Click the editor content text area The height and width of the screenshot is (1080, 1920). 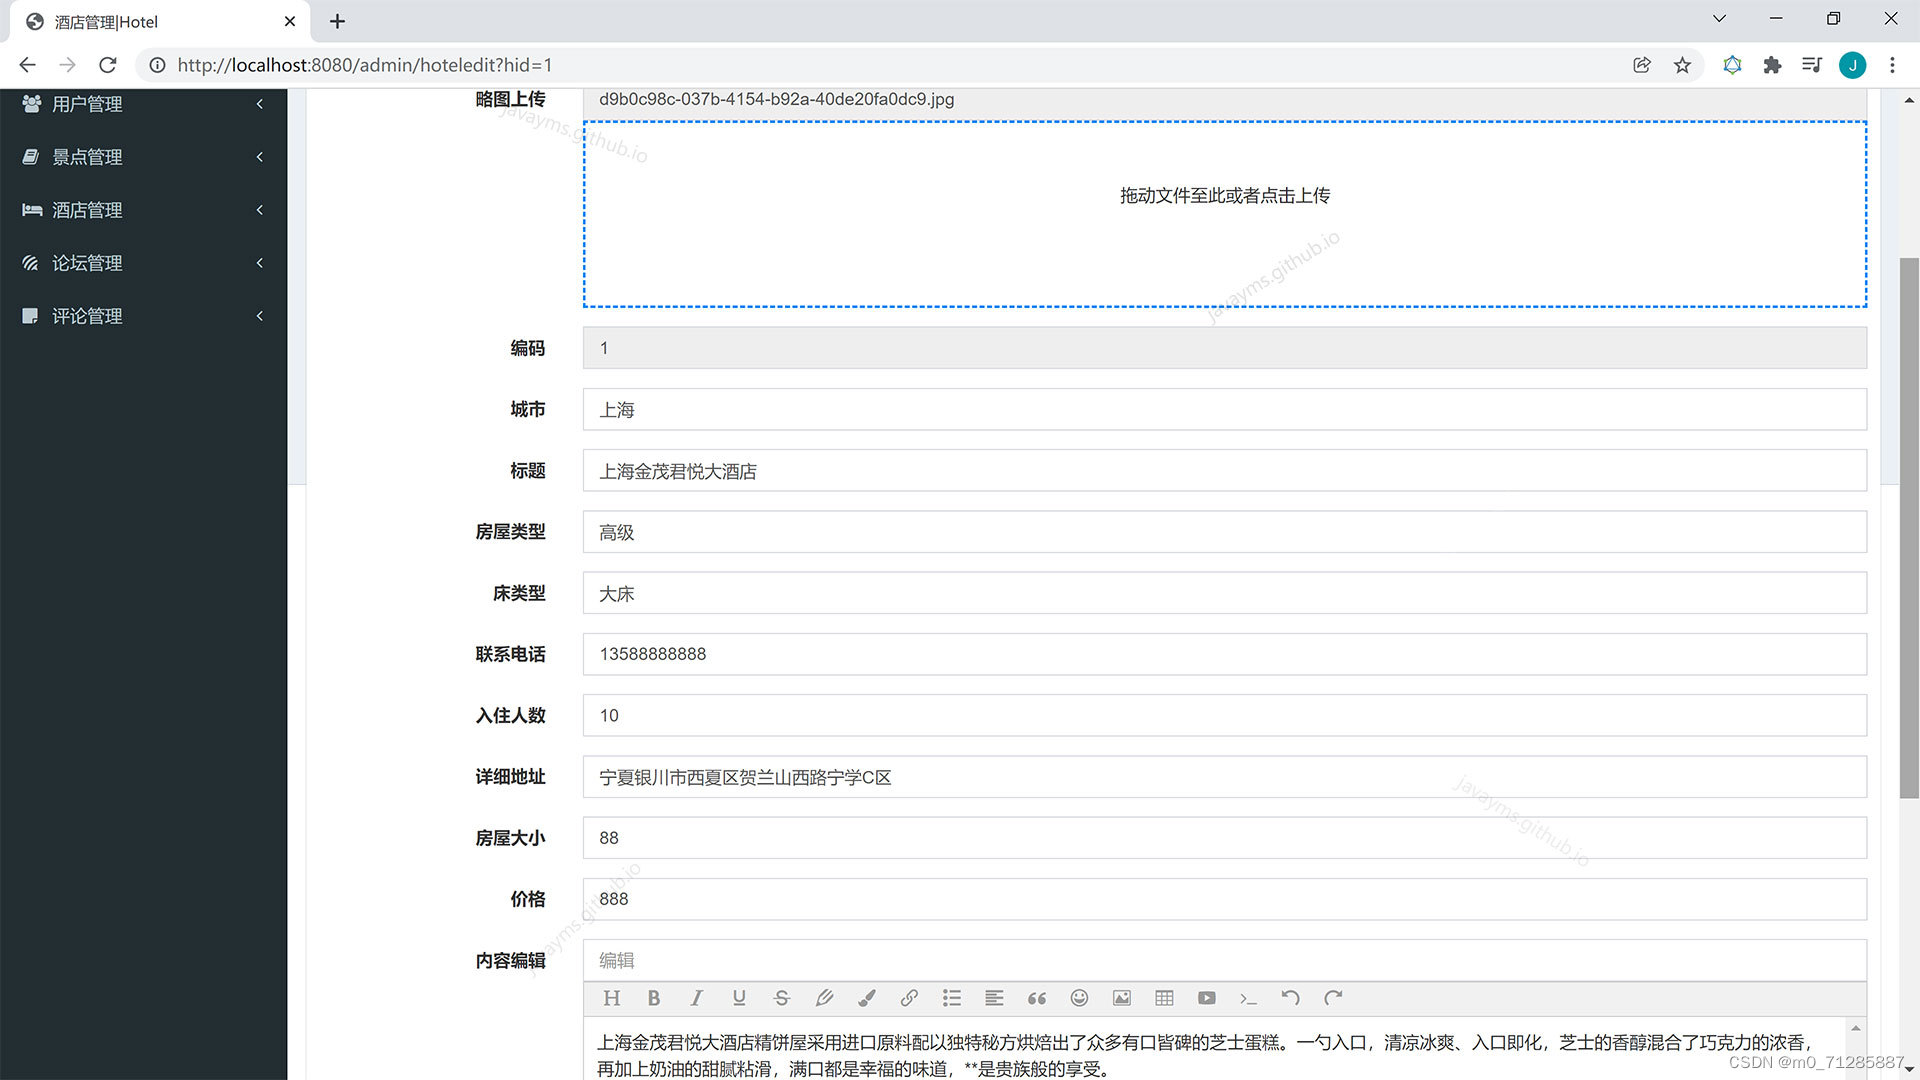point(1215,1048)
